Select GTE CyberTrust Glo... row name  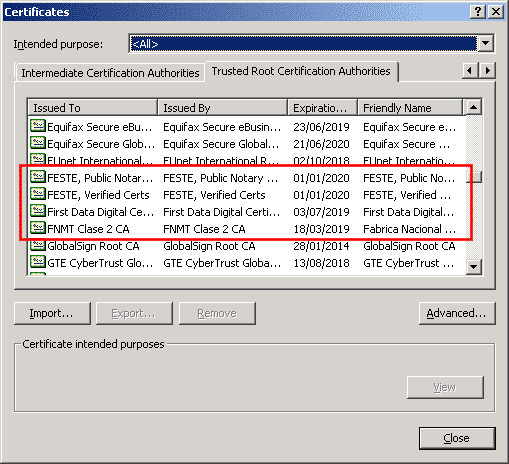pyautogui.click(x=100, y=263)
